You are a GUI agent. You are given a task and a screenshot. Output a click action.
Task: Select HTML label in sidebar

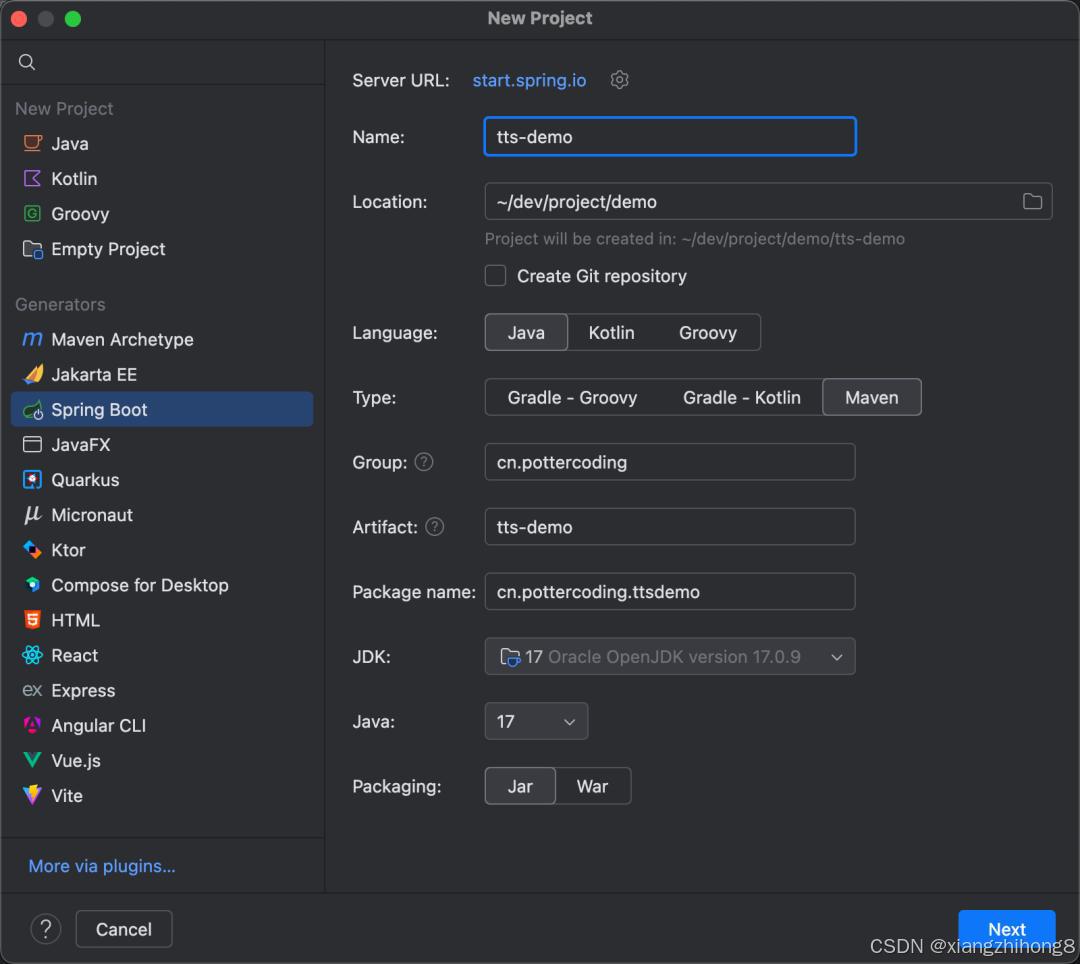click(75, 620)
